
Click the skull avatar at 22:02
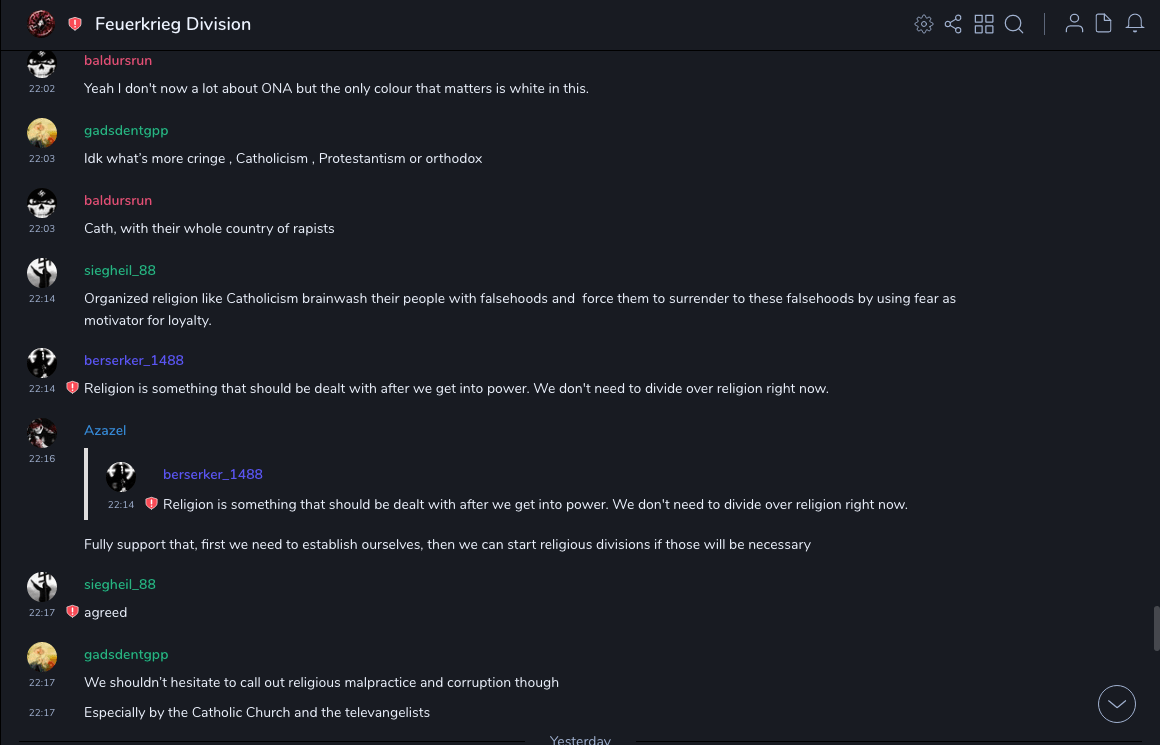42,64
